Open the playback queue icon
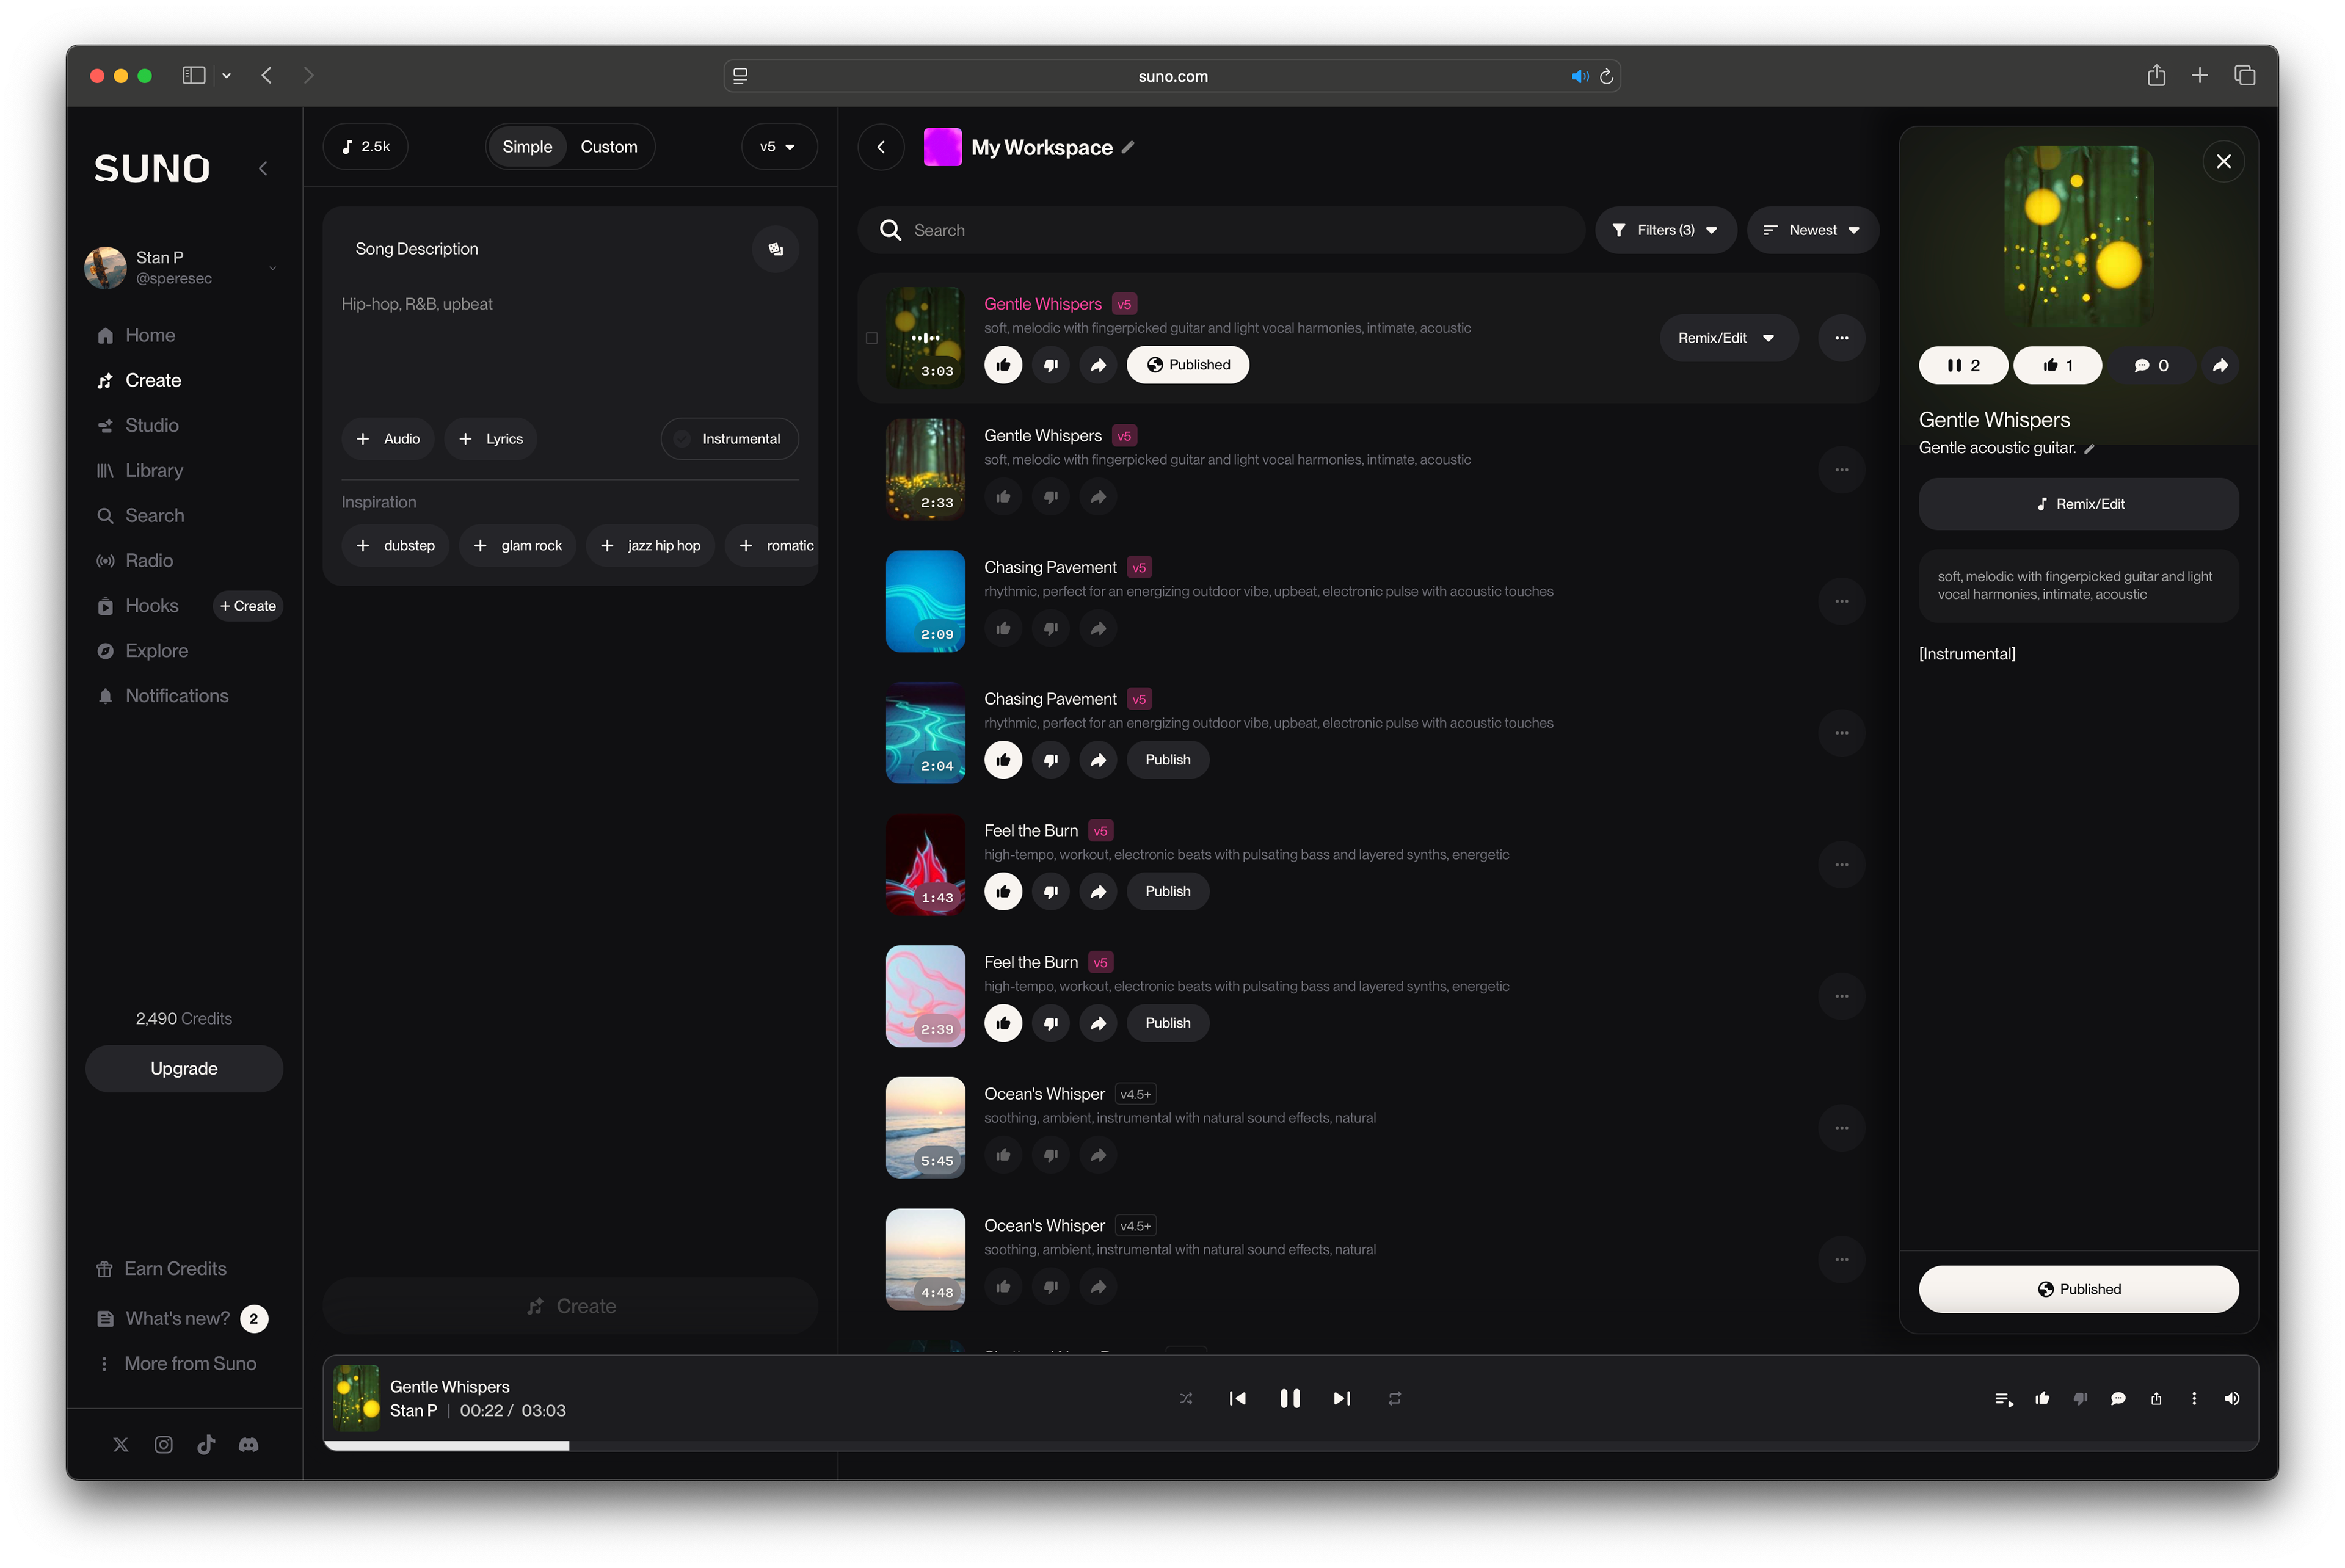Image resolution: width=2345 pixels, height=1568 pixels. [2003, 1399]
